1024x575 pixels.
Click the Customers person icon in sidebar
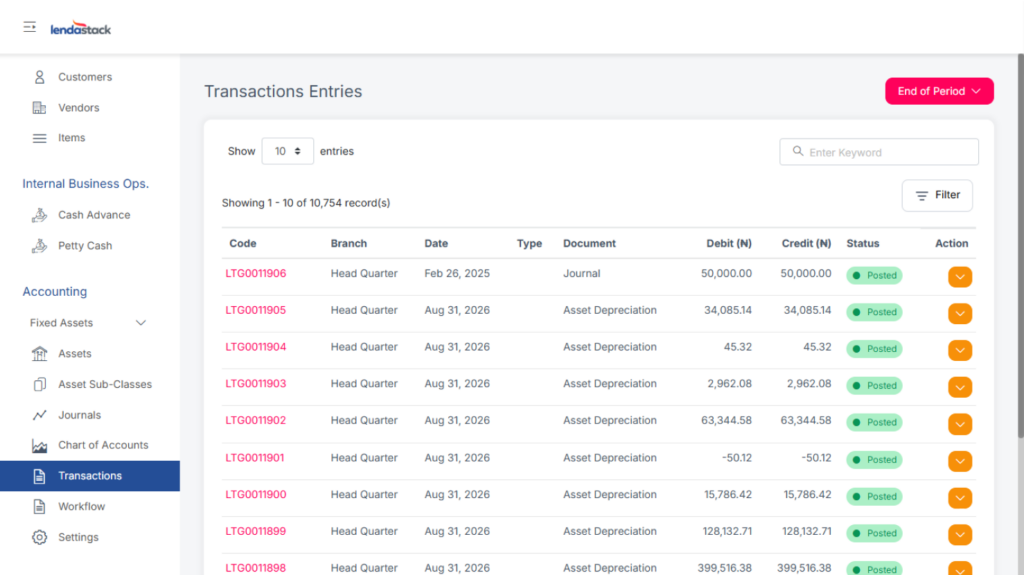click(40, 77)
